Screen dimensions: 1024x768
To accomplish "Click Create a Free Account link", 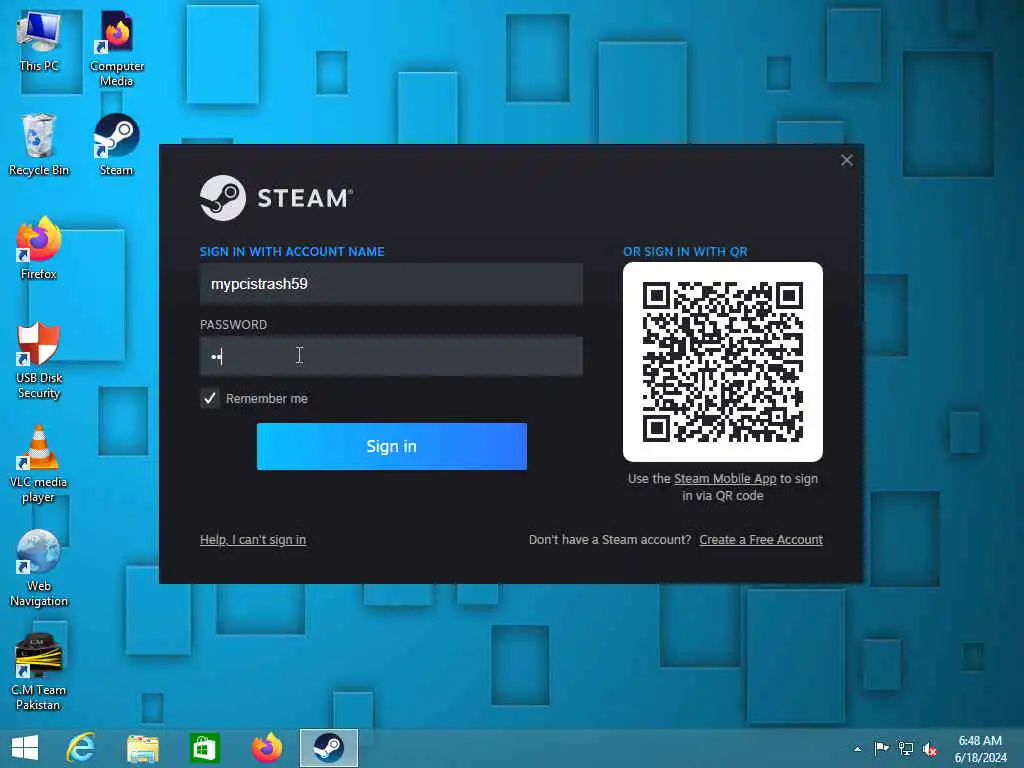I will point(761,539).
